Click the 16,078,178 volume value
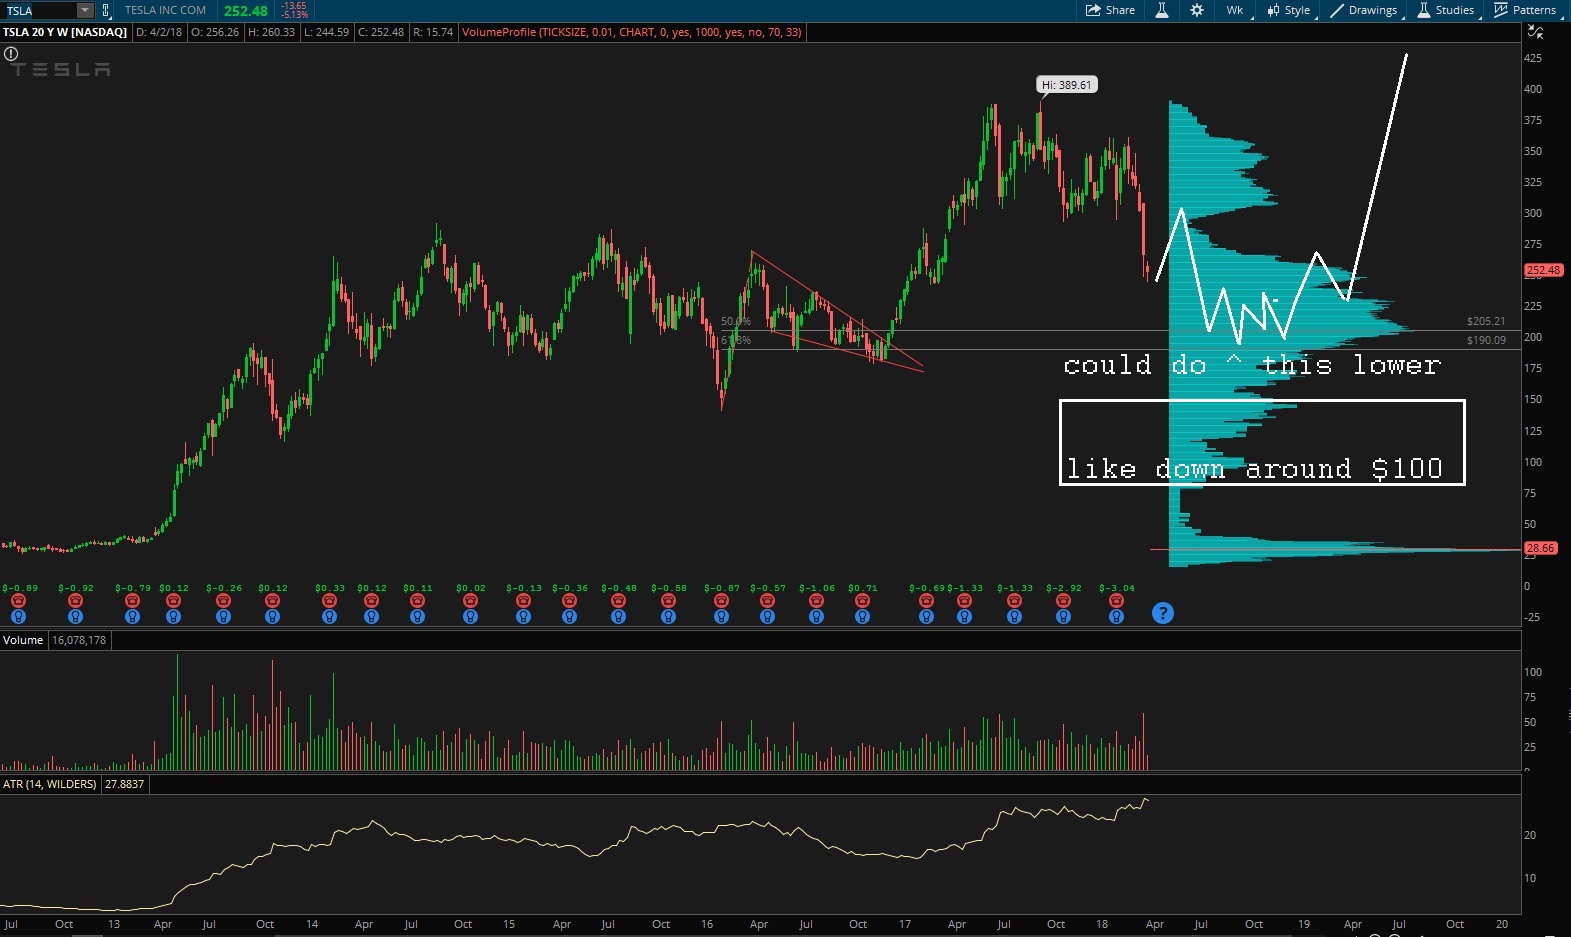 click(x=78, y=640)
